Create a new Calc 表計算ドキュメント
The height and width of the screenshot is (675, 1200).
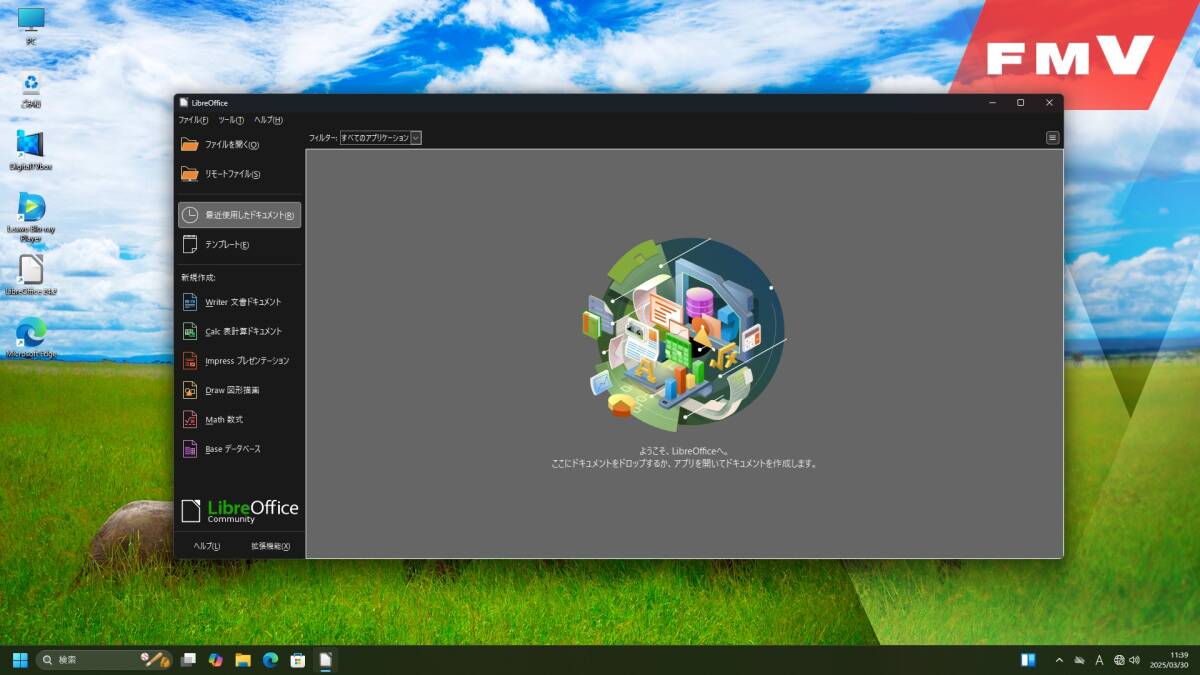point(239,331)
